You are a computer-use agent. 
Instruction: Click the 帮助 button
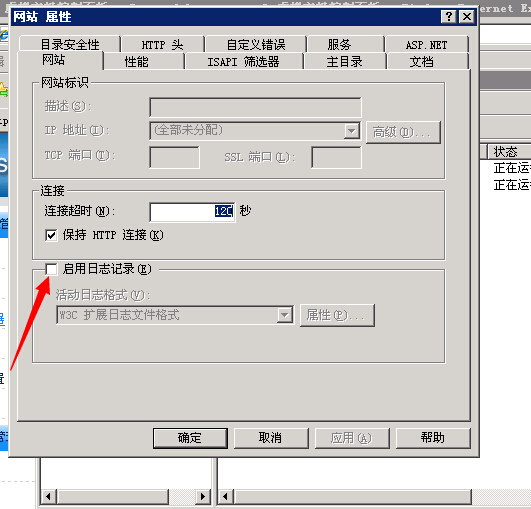(x=433, y=438)
